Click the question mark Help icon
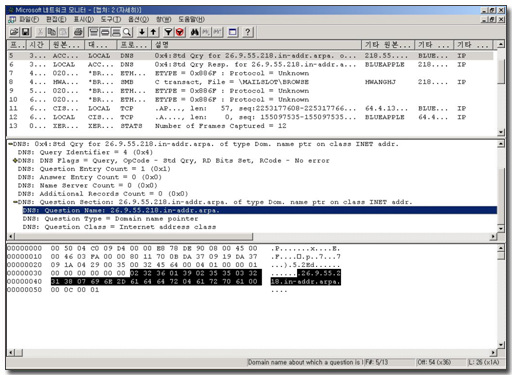 247,32
